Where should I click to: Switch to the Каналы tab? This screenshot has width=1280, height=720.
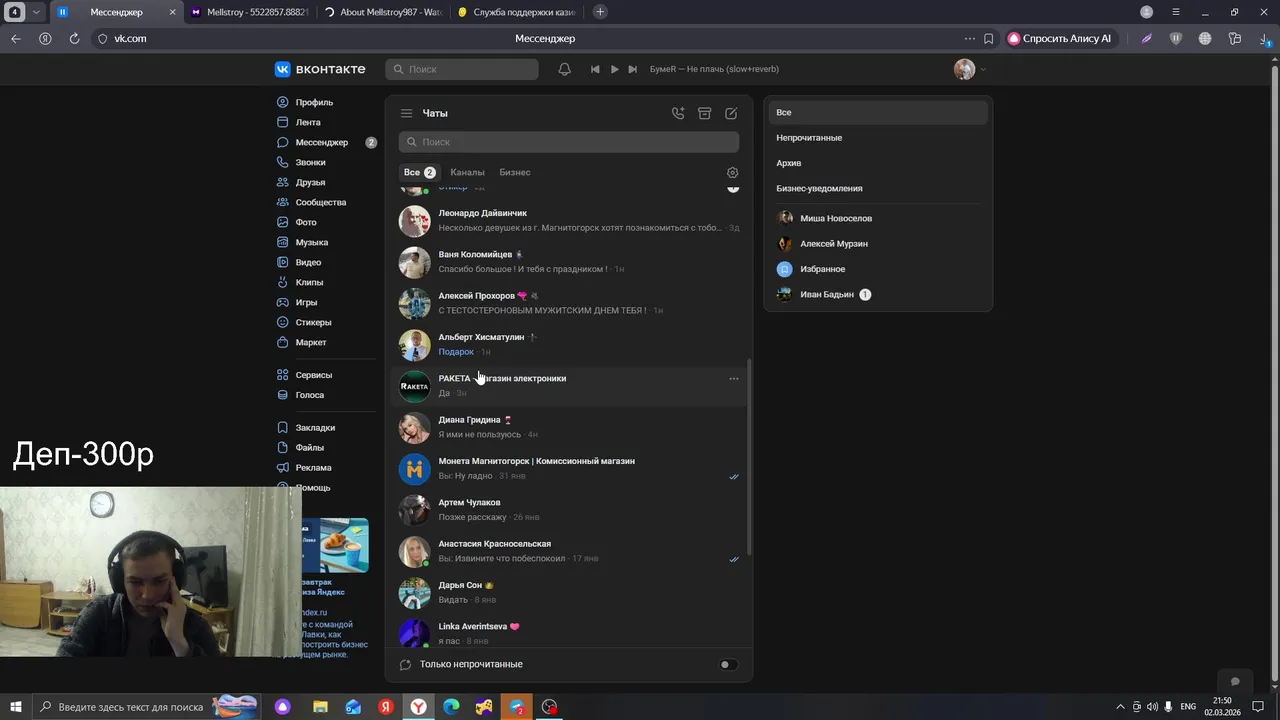point(467,172)
